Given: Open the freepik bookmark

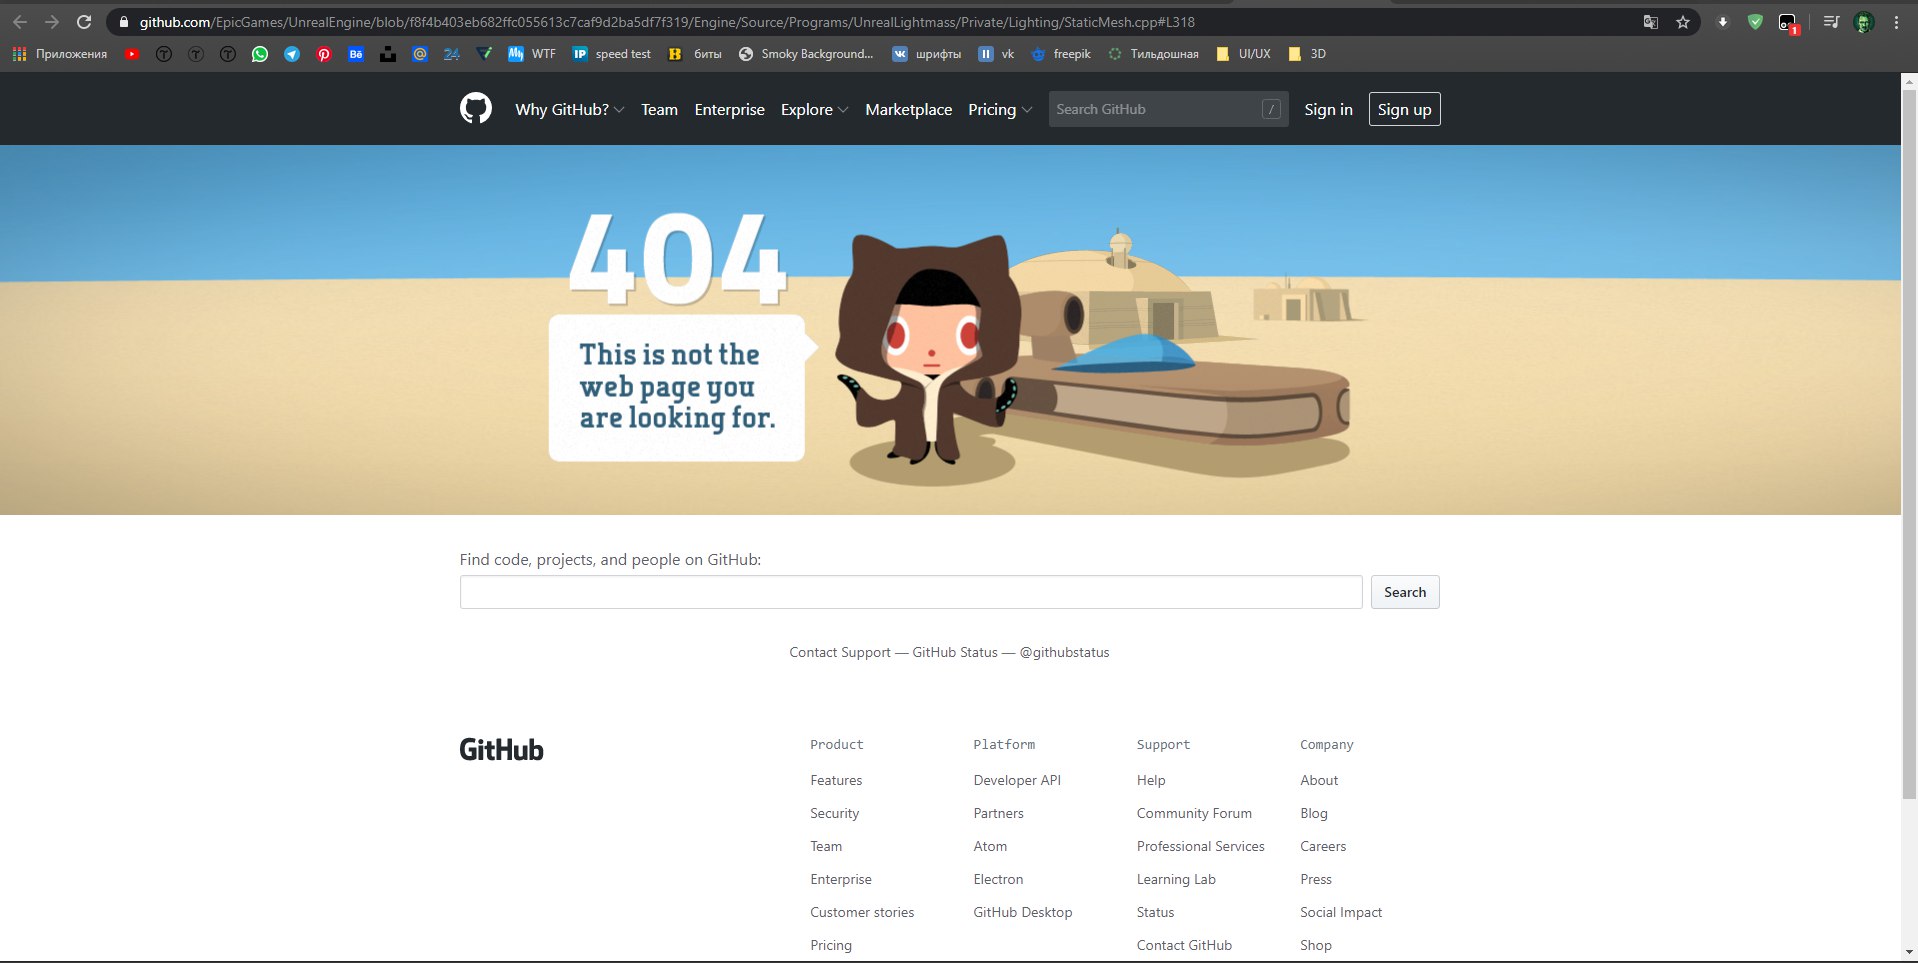Looking at the screenshot, I should (1061, 54).
